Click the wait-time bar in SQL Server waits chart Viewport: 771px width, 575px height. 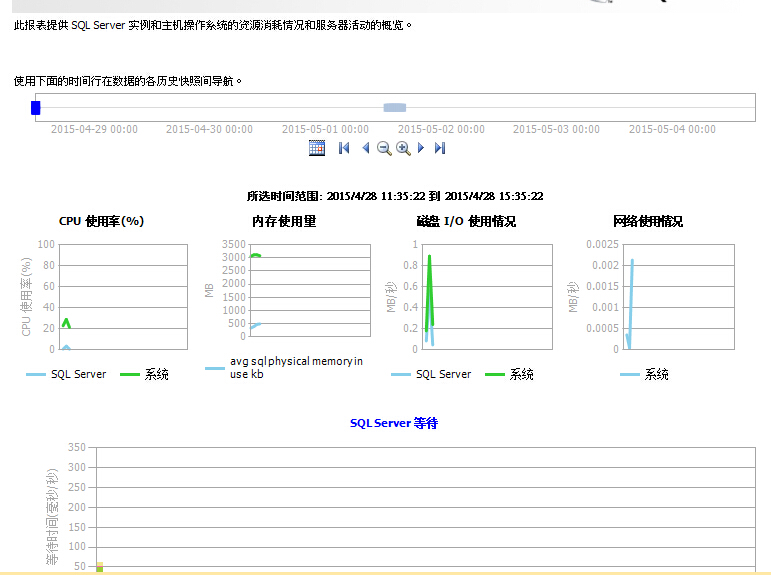(99, 567)
